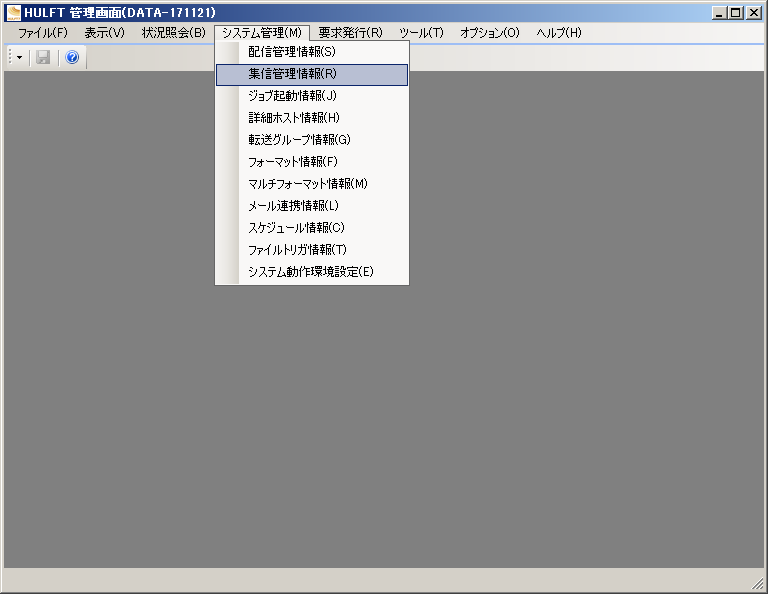
Task: Close the HULFT 管理画面 window
Action: [753, 13]
